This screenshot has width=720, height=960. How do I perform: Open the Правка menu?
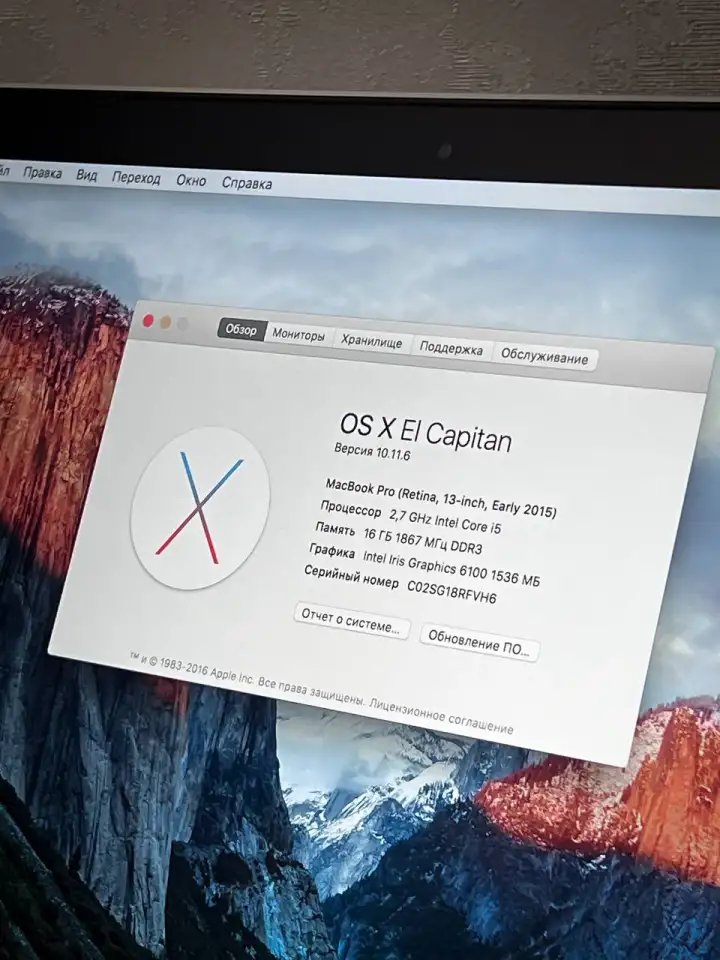pos(42,173)
